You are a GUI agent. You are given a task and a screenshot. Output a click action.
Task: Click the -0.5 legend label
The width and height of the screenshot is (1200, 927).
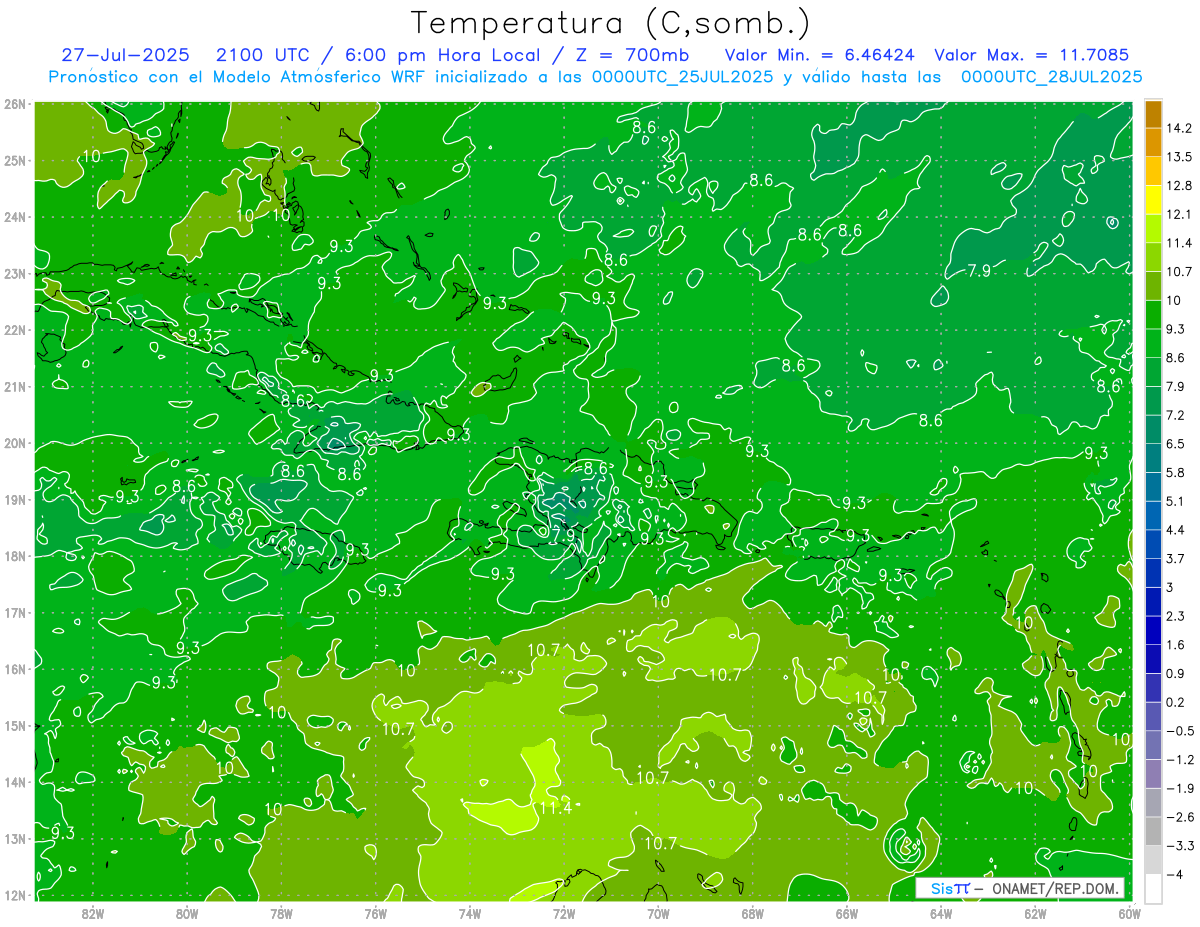click(x=1180, y=731)
